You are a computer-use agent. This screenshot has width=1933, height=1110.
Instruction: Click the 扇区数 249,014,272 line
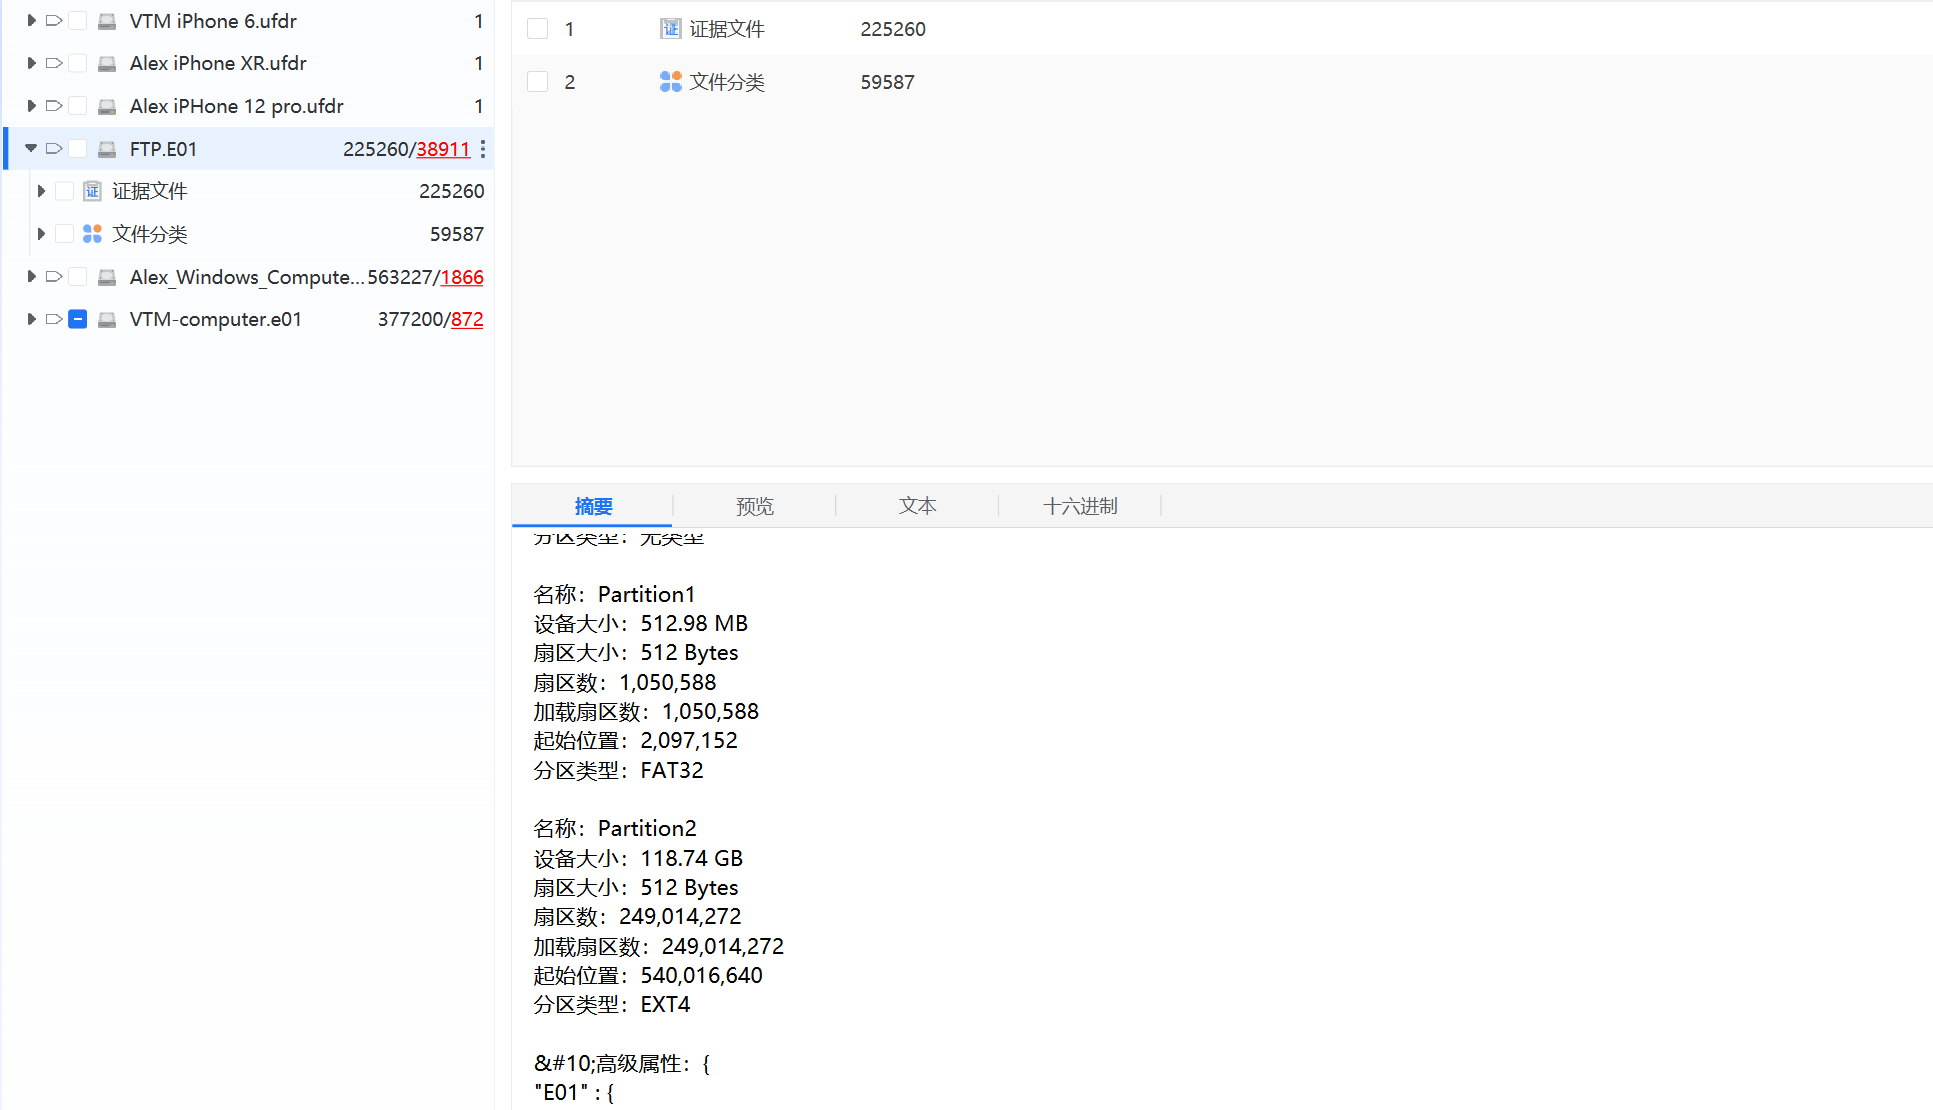pos(638,917)
